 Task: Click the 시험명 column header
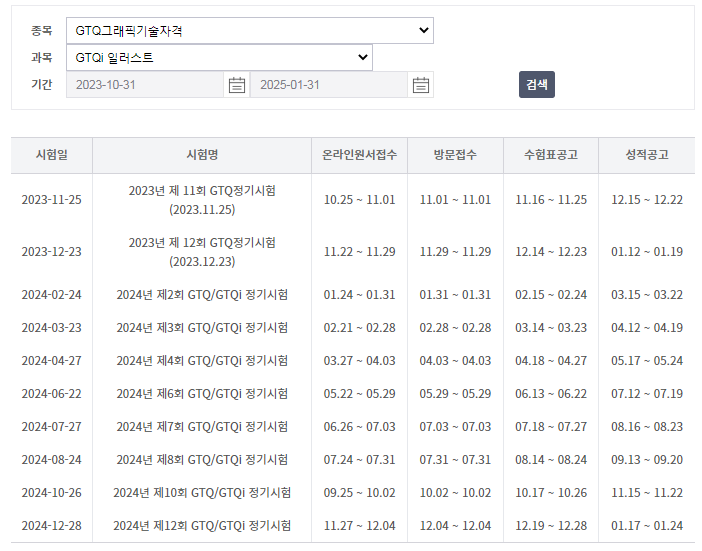point(202,155)
